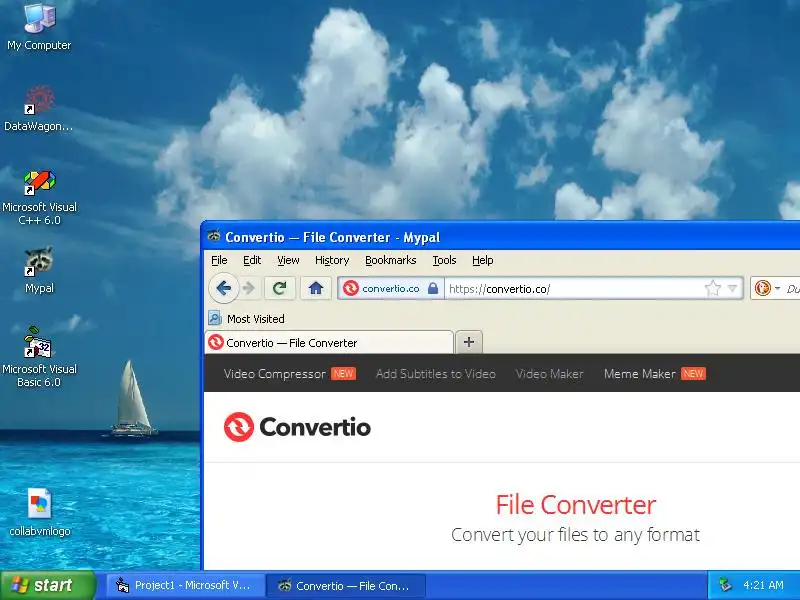Open Add Subtitles to Video link
Image resolution: width=800 pixels, height=600 pixels.
[436, 374]
